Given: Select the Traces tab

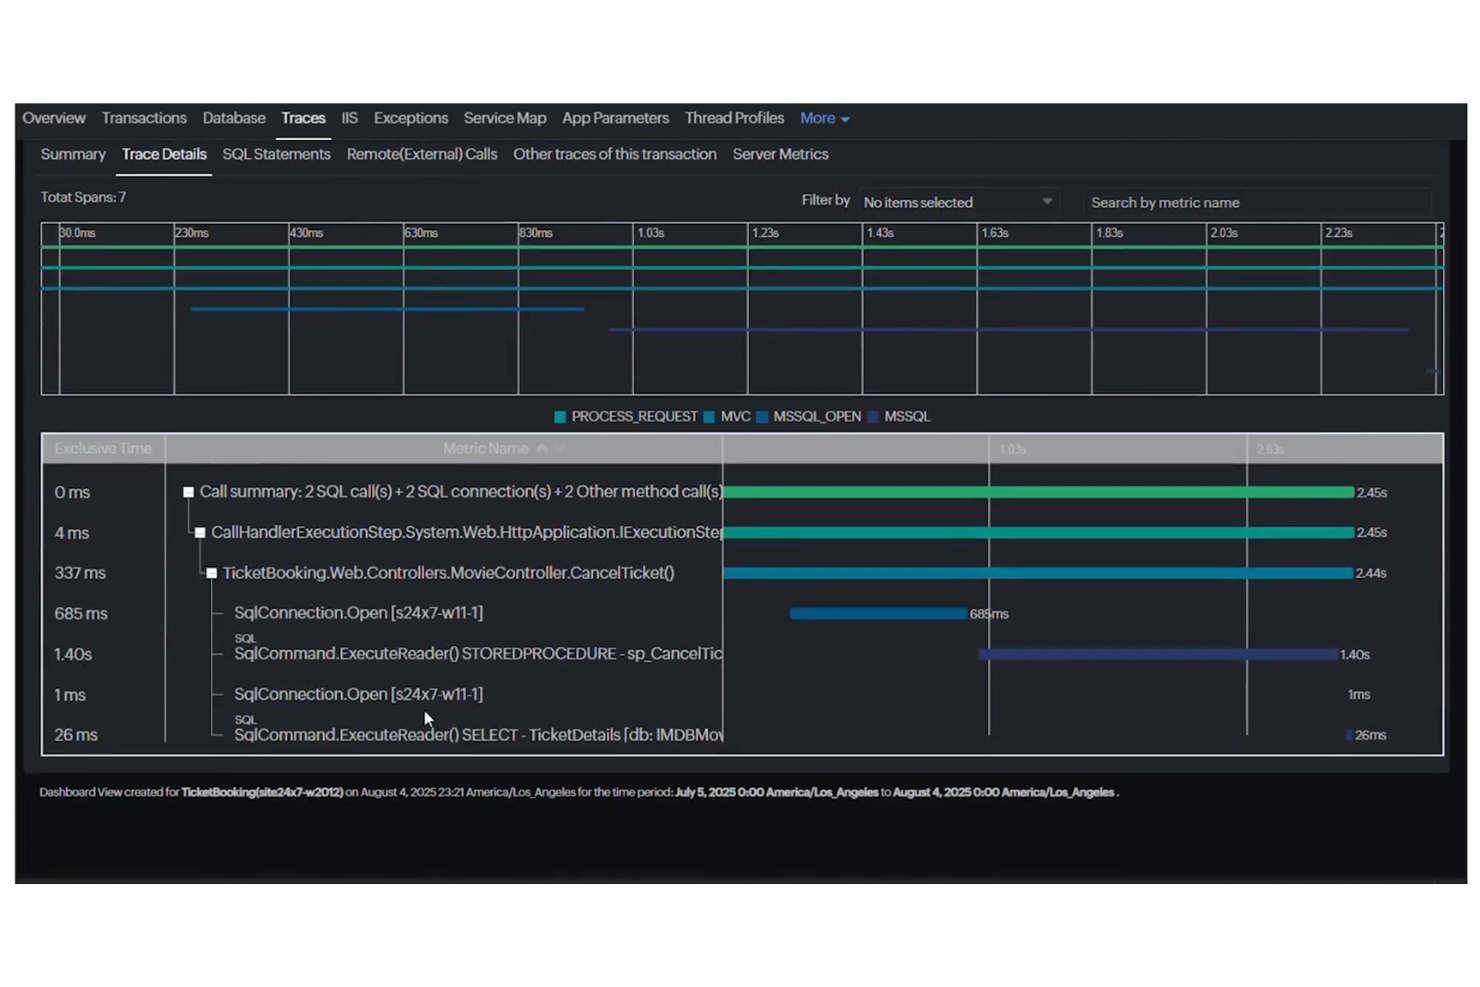Looking at the screenshot, I should pos(303,118).
